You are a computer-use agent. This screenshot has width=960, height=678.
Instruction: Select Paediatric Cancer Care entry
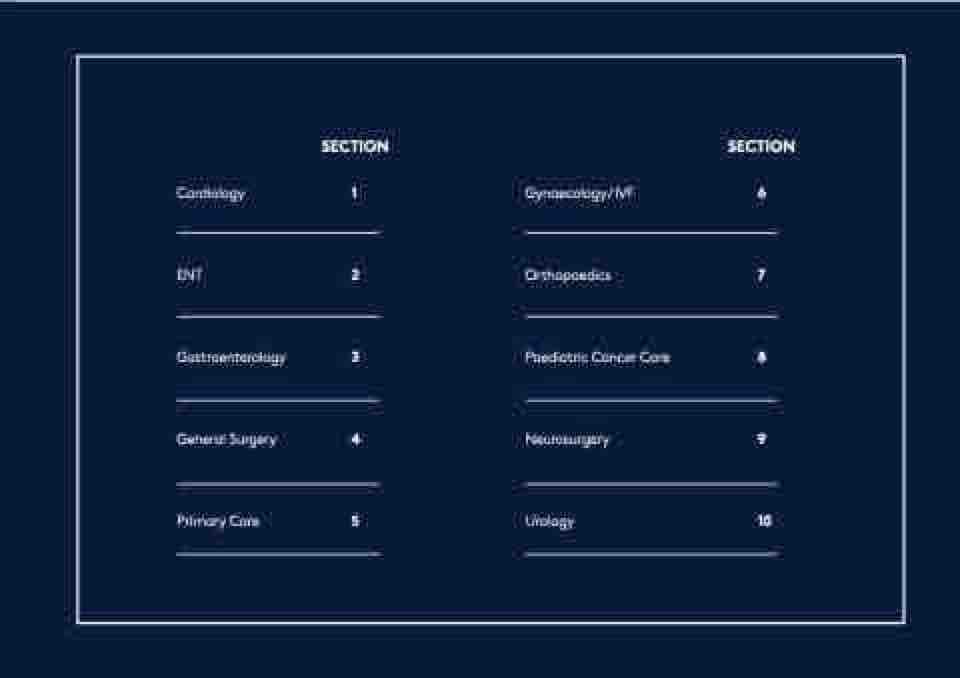coord(597,357)
